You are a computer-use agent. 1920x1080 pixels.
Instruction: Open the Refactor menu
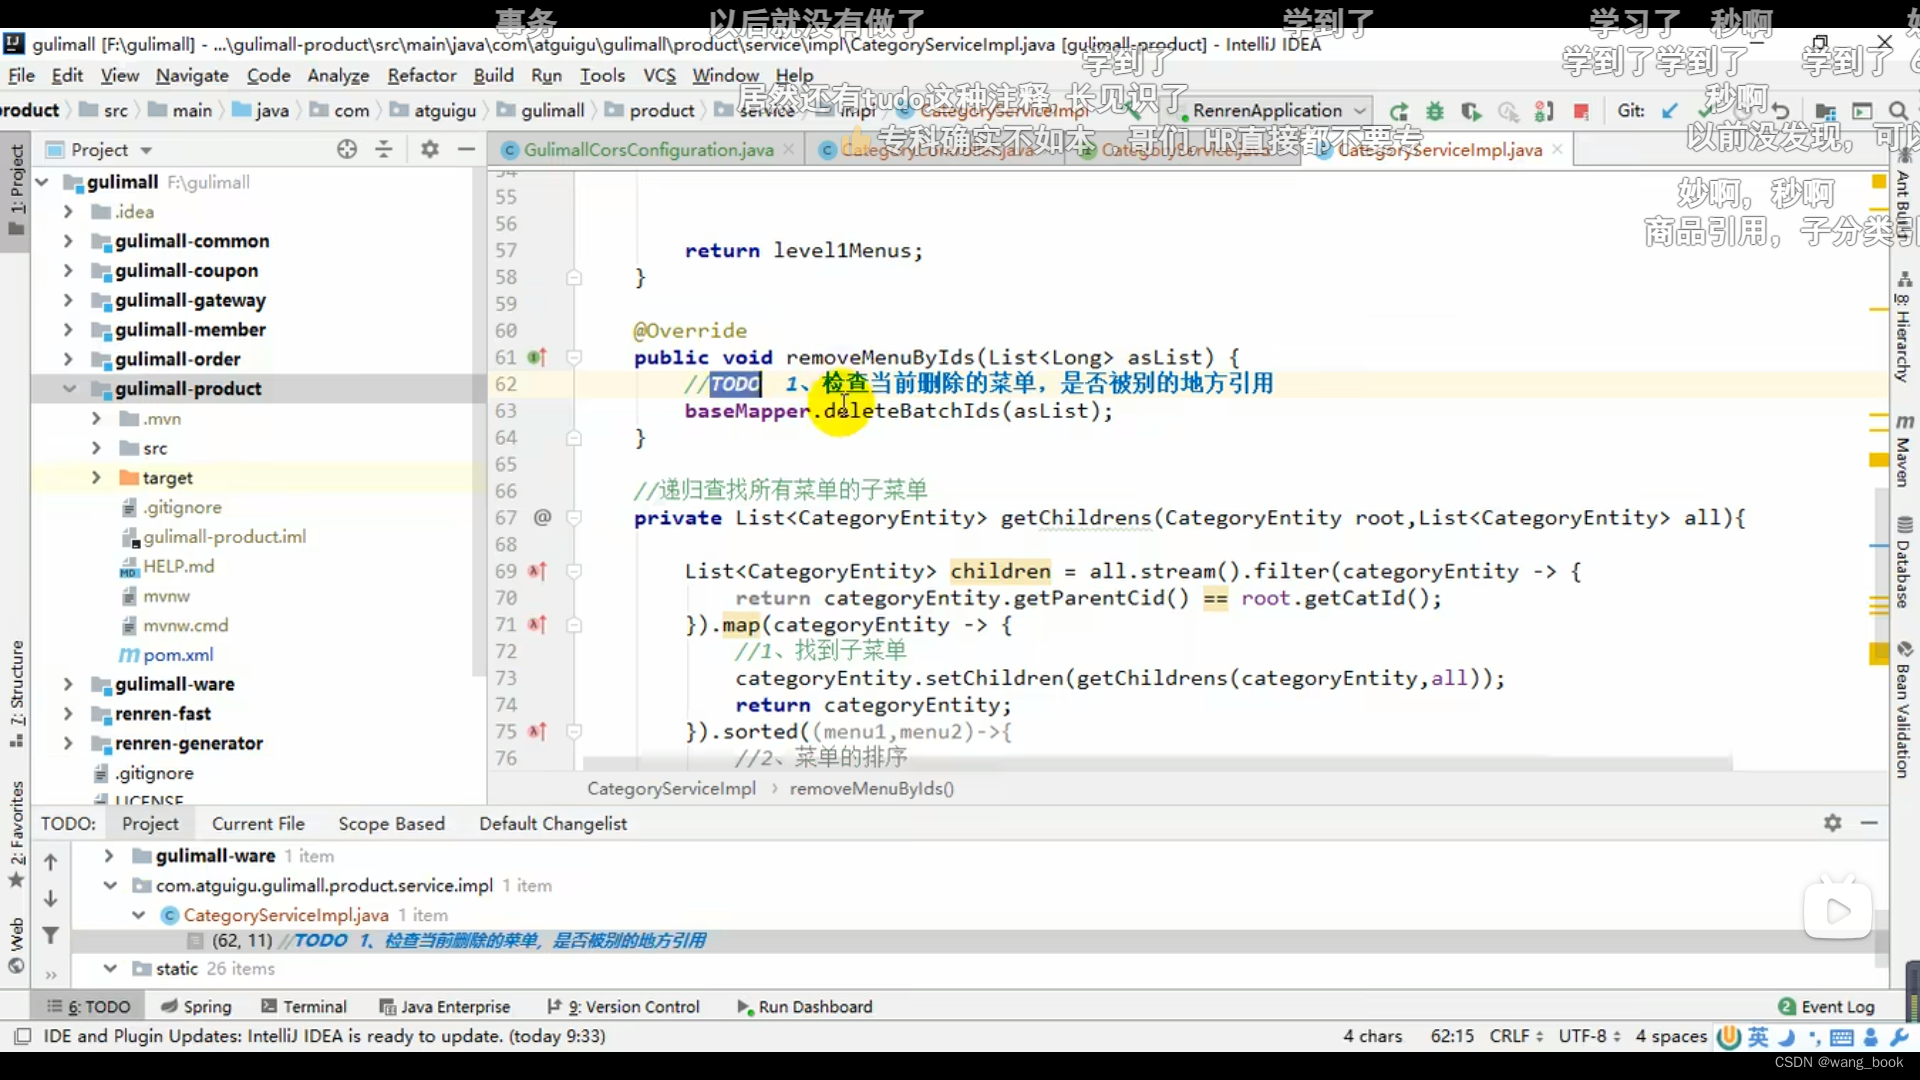421,75
